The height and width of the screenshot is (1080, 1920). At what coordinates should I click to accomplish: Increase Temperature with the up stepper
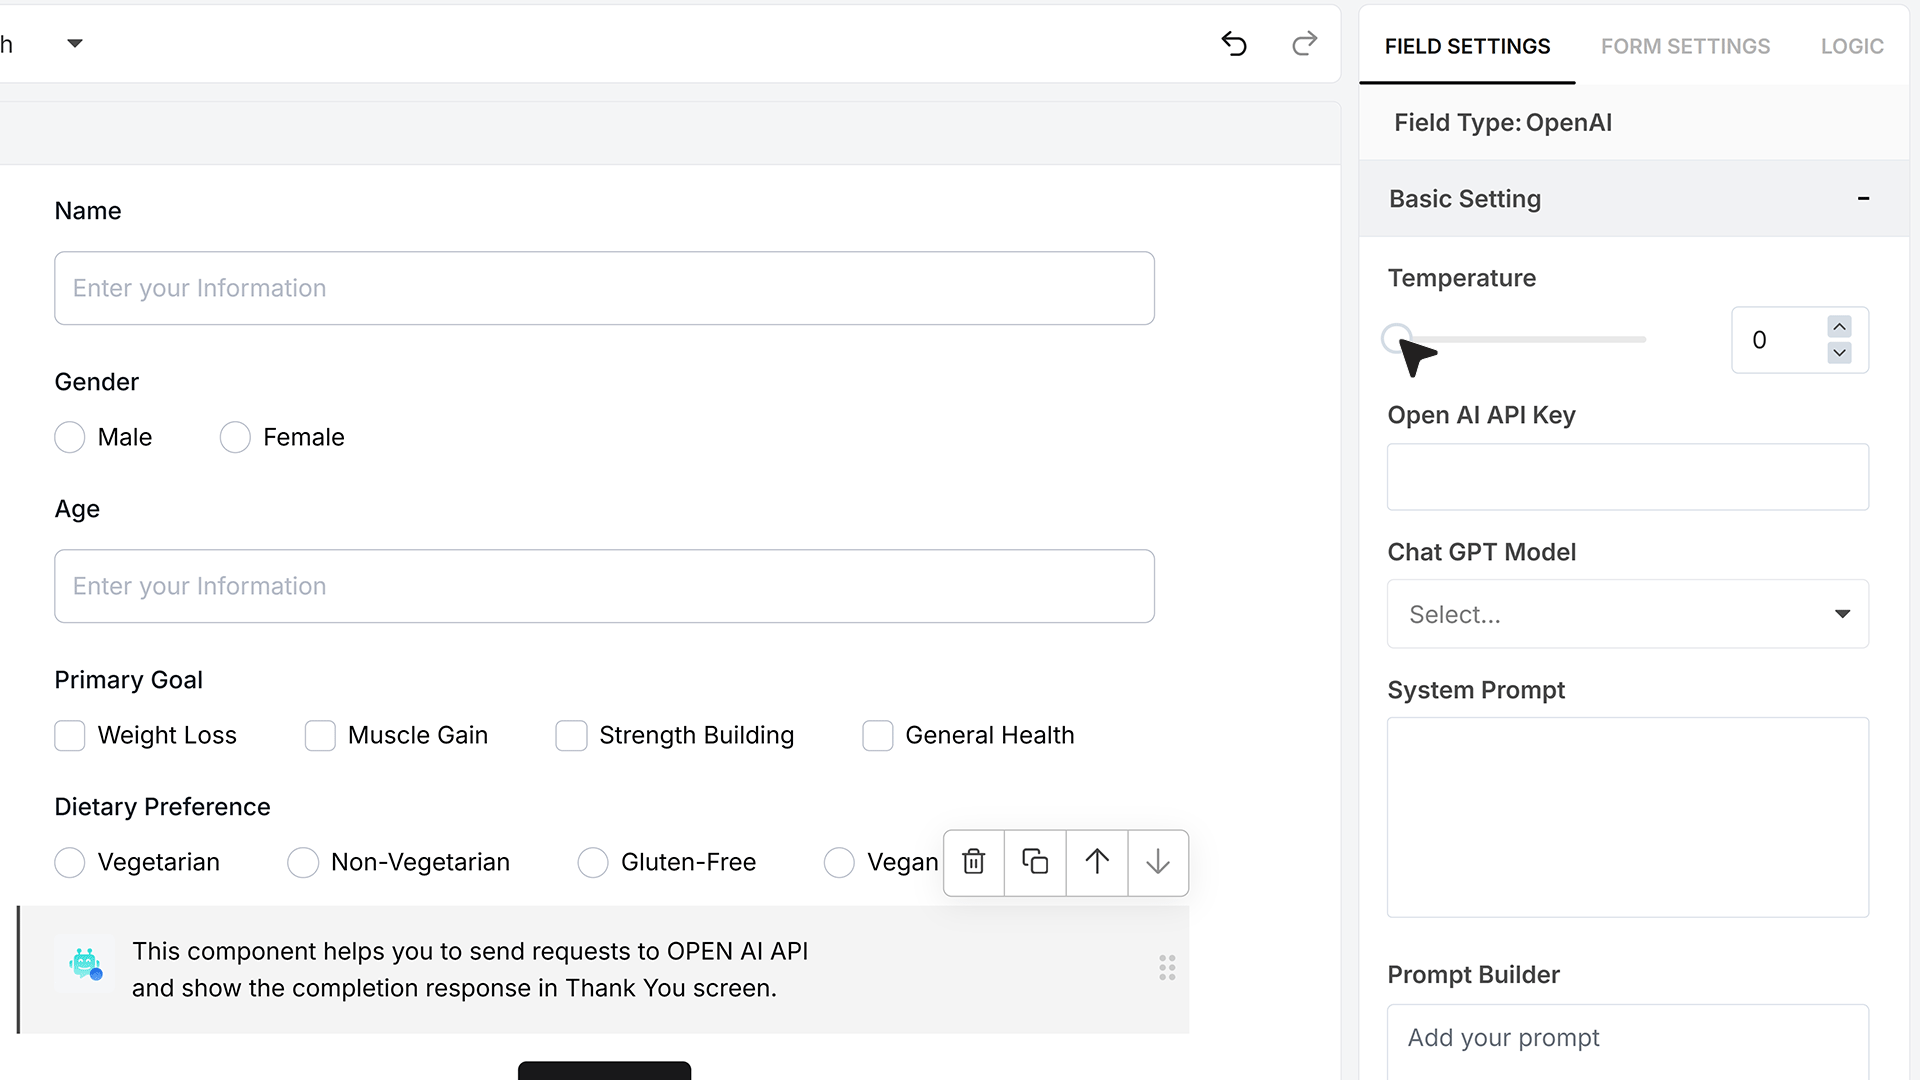[x=1839, y=327]
